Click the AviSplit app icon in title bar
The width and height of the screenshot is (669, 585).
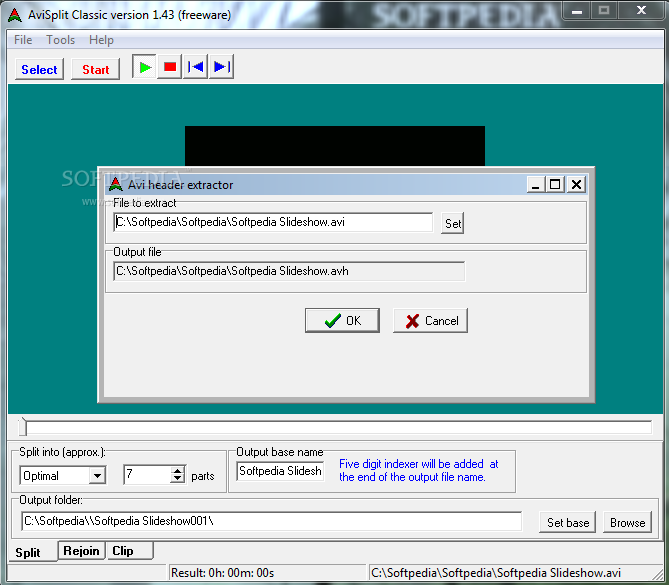pos(15,15)
